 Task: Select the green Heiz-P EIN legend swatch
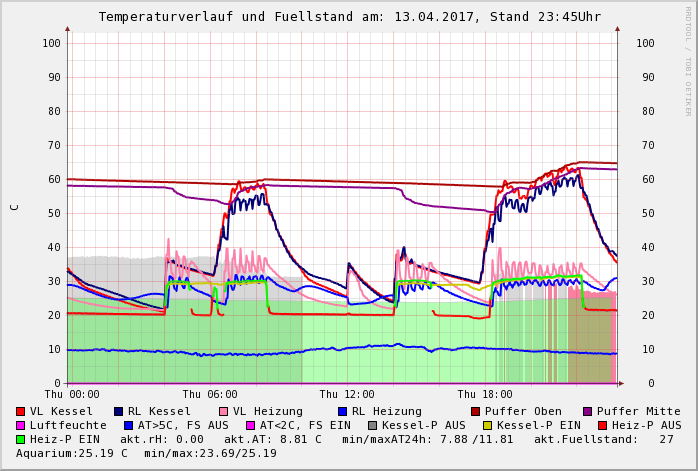pos(21,439)
